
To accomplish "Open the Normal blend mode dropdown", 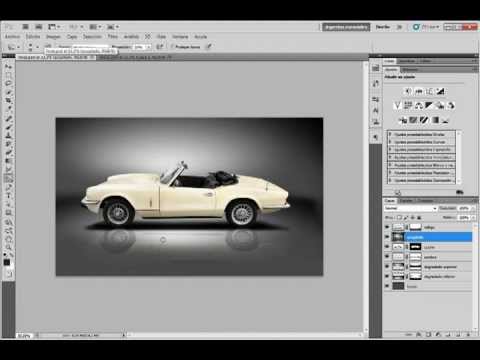I will coord(410,208).
